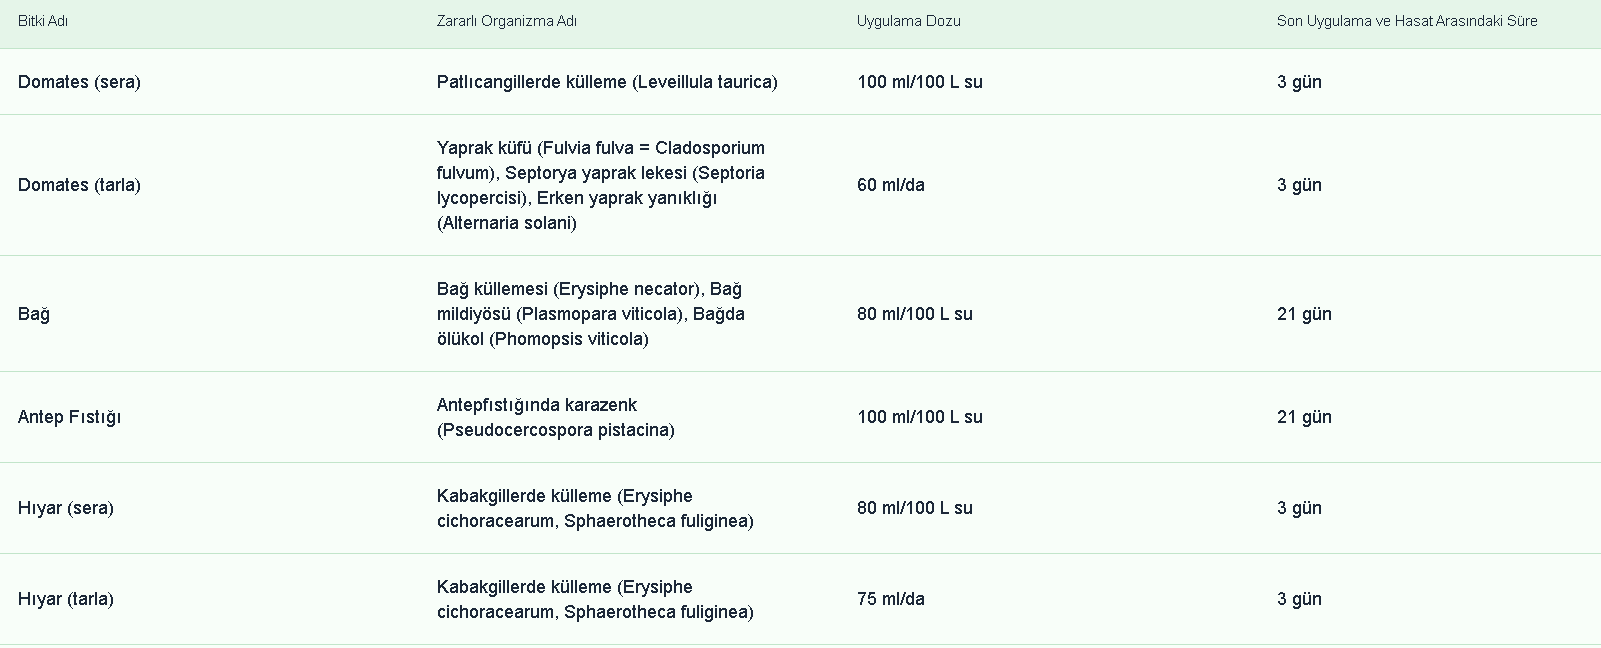The width and height of the screenshot is (1601, 648).
Task: Select the 'Domates (tarla)' row label
Action: [x=79, y=185]
